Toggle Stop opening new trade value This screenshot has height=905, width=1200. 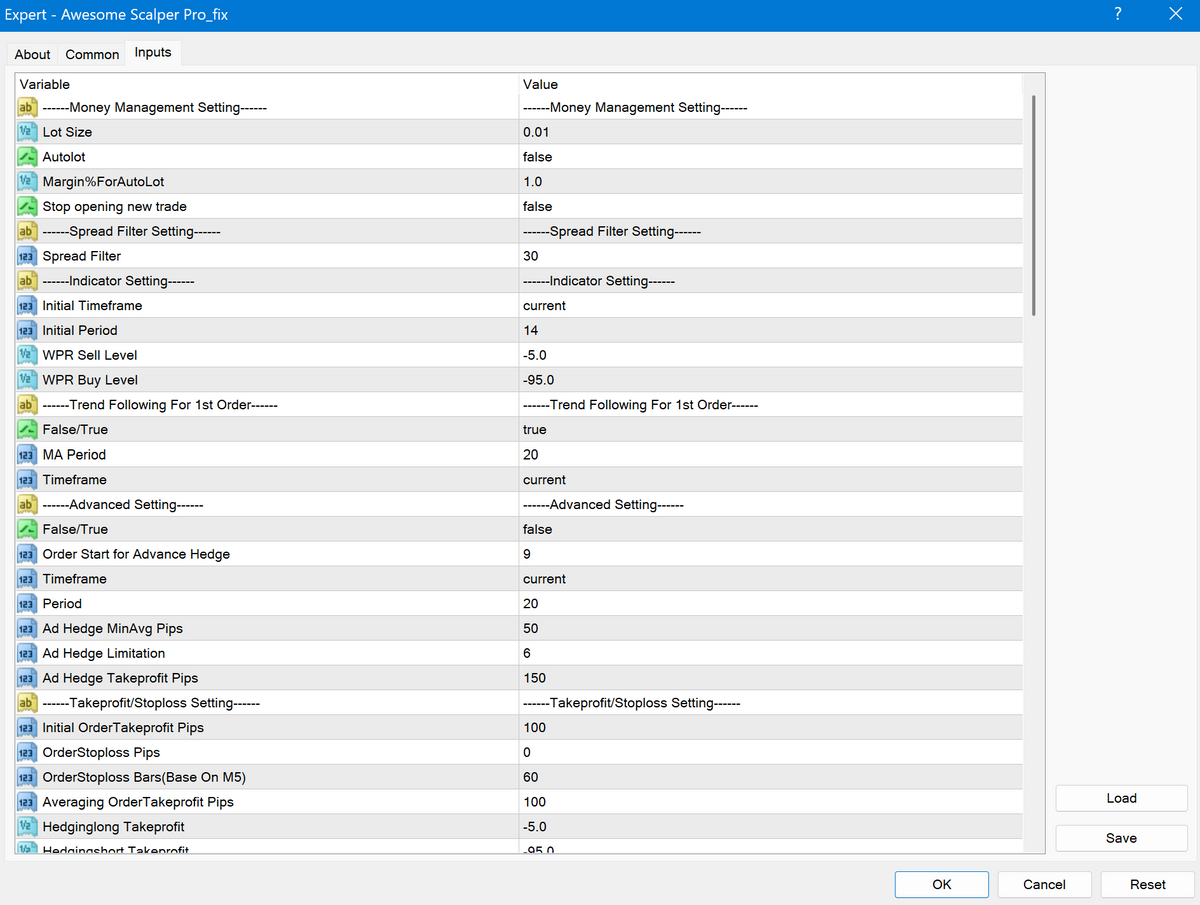point(537,207)
